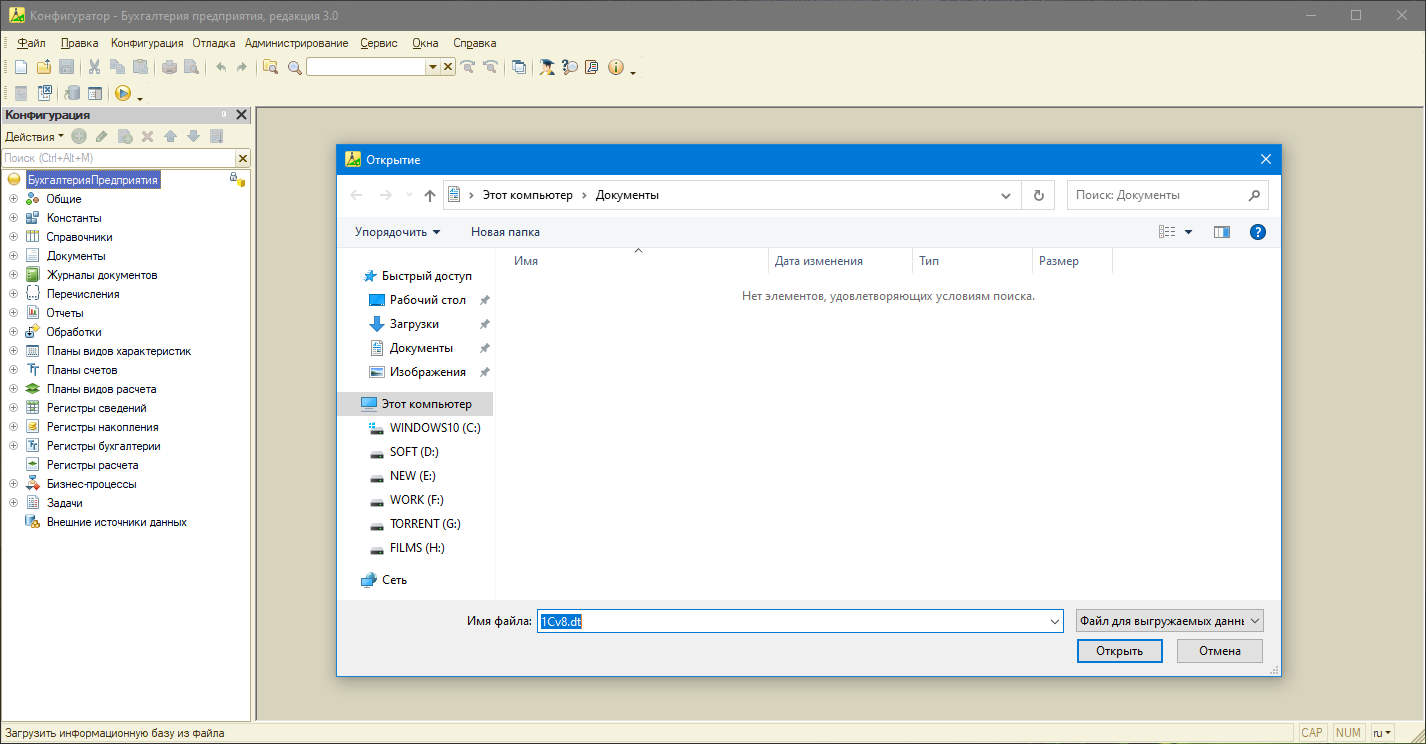Screen dimensions: 1426x744
Task: Clear the toolbar search field with X
Action: (x=448, y=67)
